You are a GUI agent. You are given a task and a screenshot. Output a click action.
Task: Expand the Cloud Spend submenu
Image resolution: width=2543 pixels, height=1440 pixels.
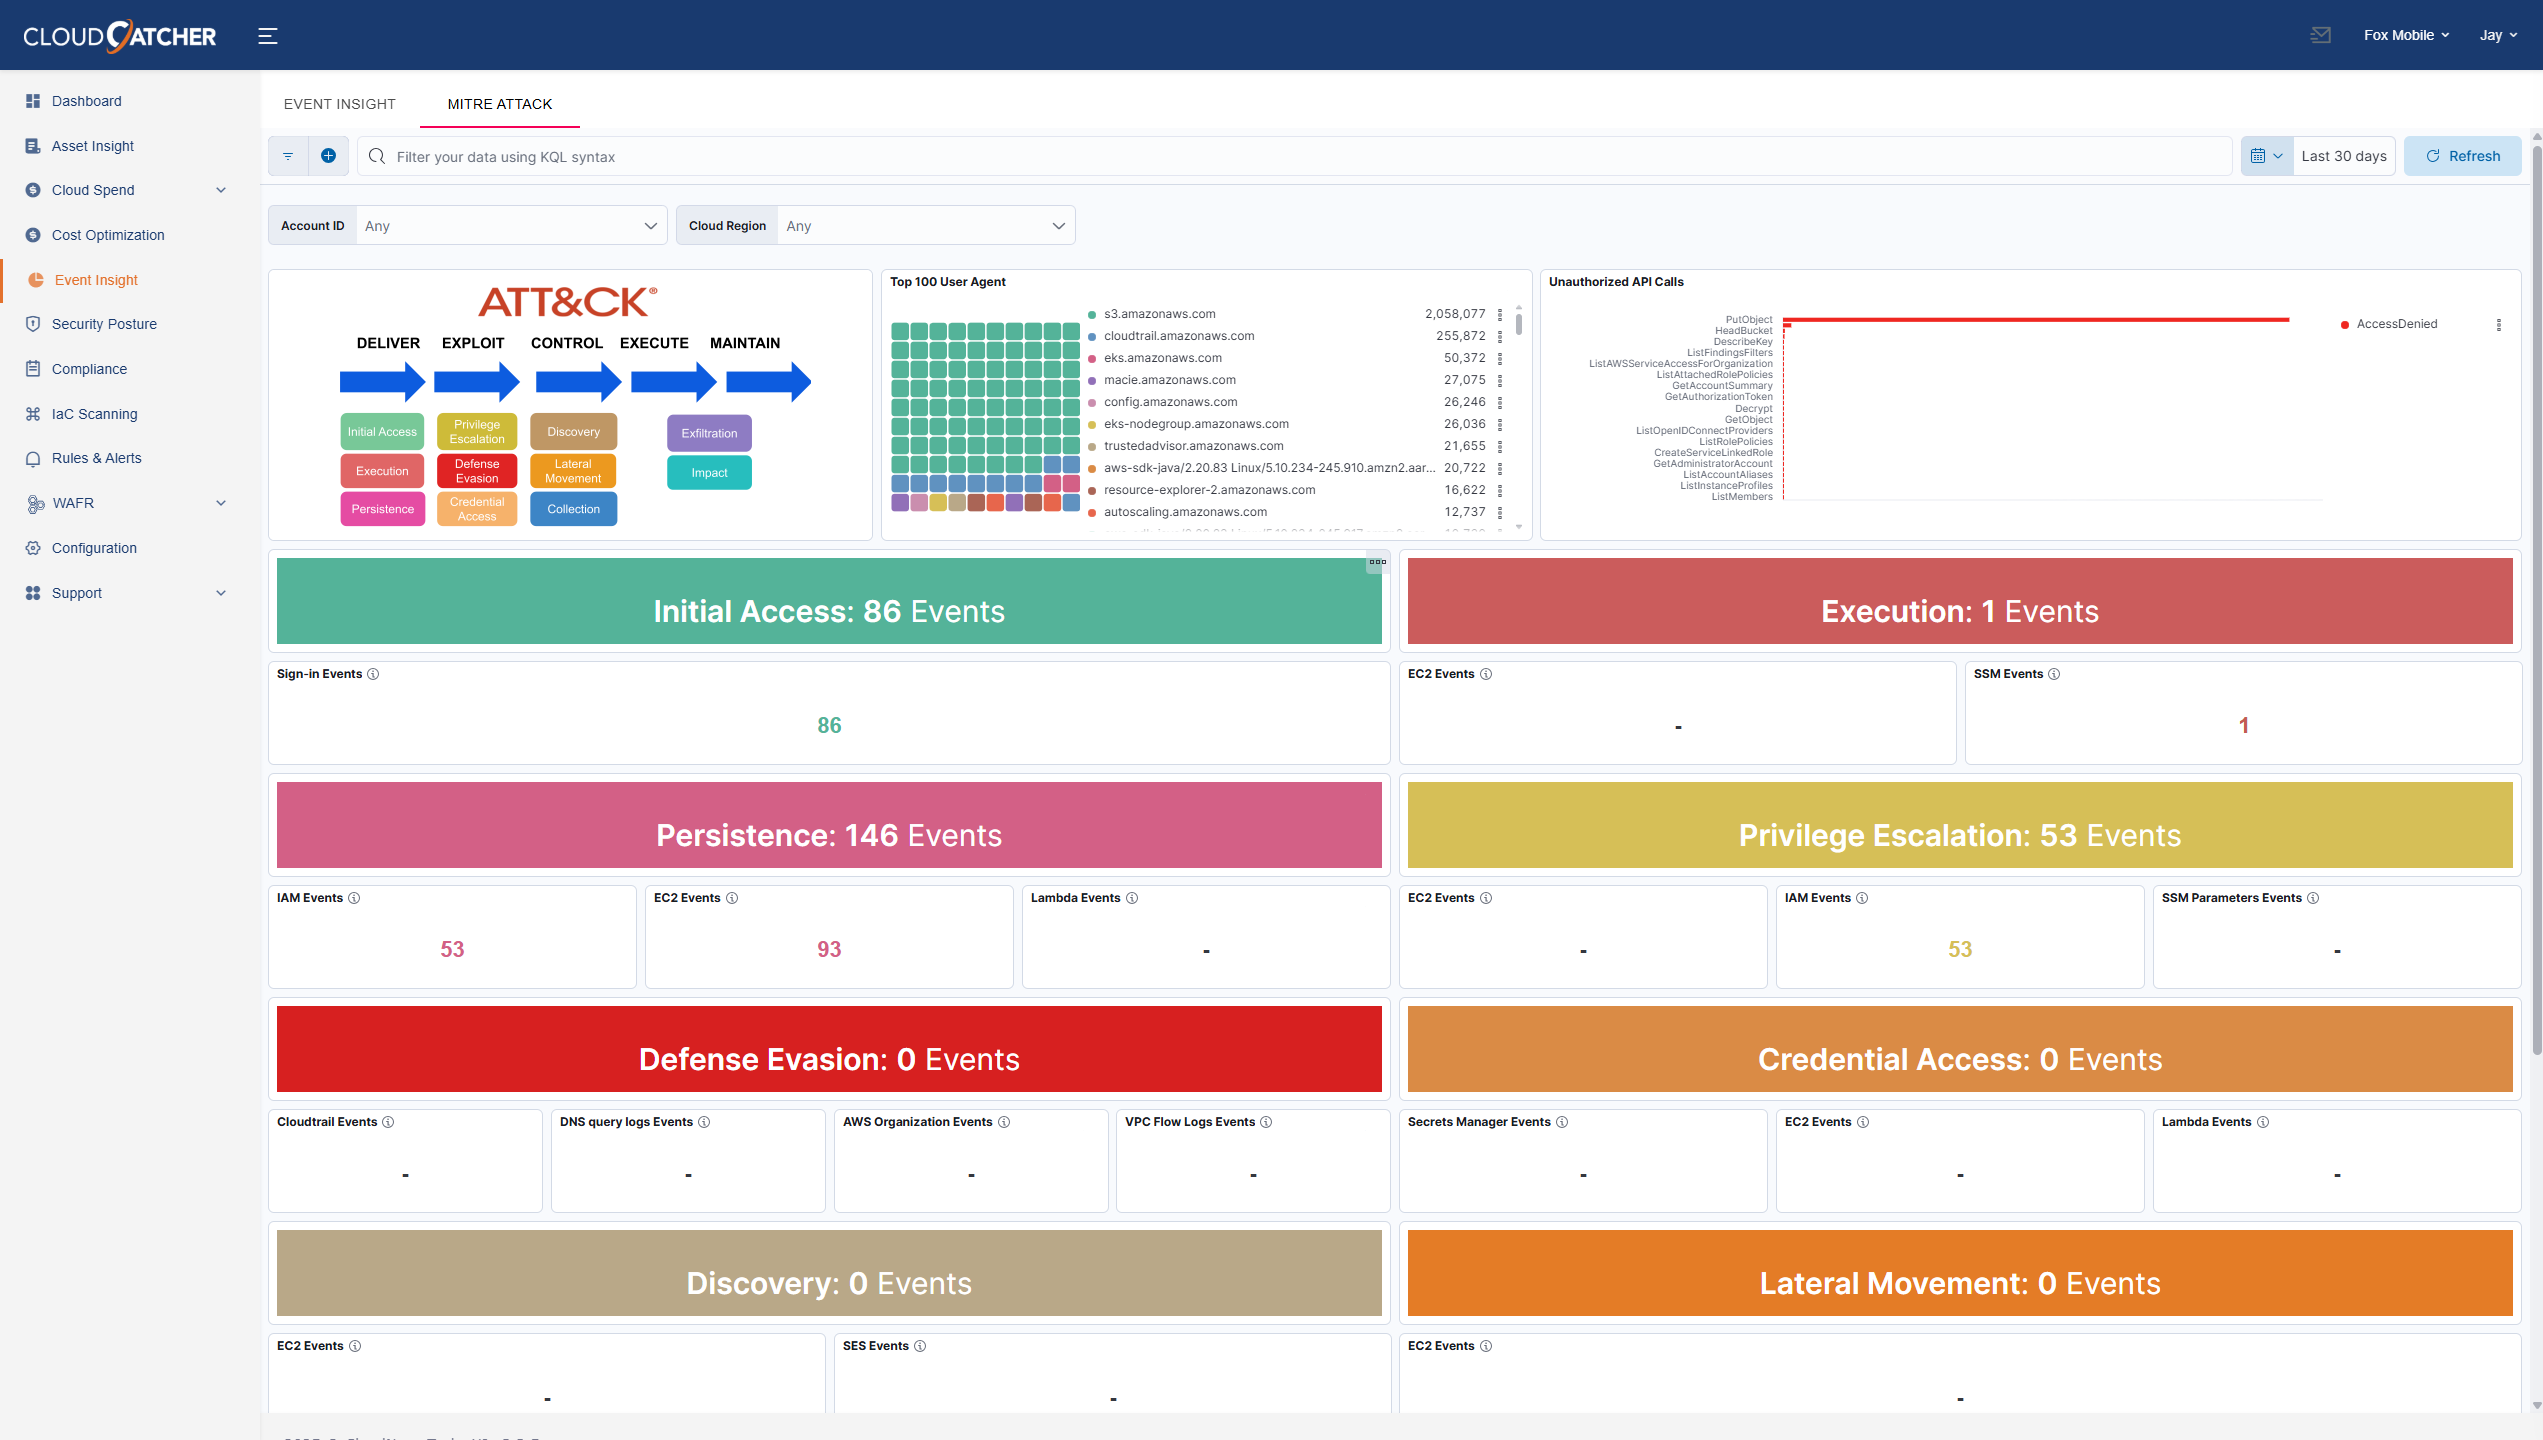221,190
